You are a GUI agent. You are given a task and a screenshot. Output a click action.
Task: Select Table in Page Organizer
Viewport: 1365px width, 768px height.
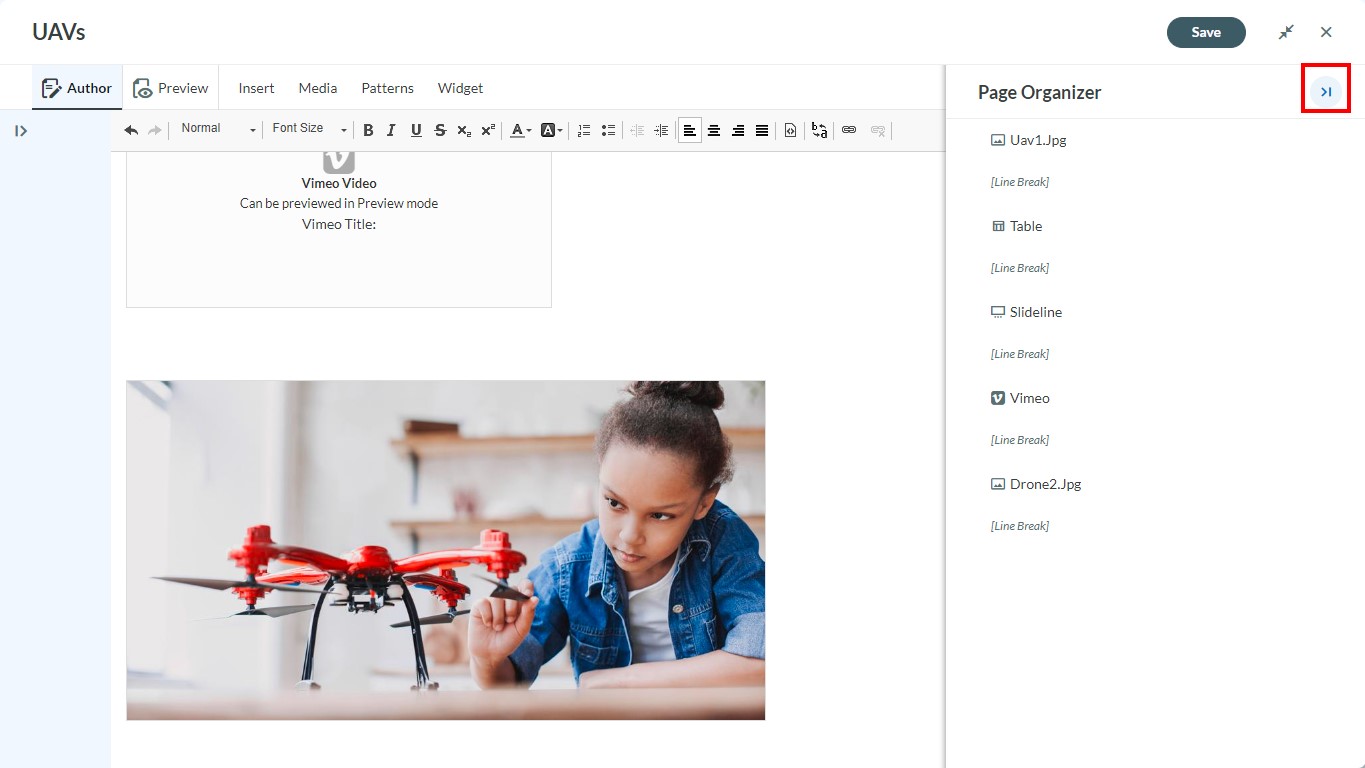click(1016, 226)
